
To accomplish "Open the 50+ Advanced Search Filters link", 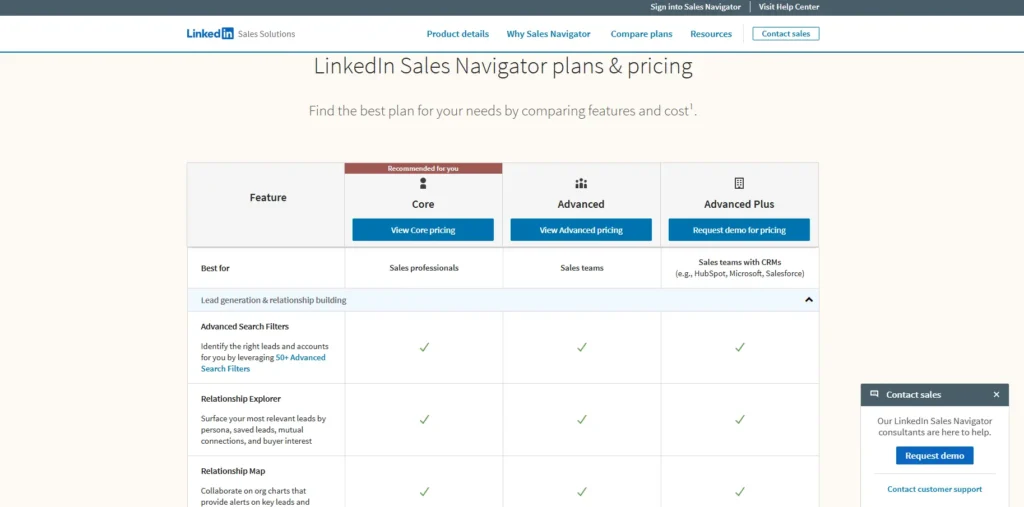I will 263,363.
